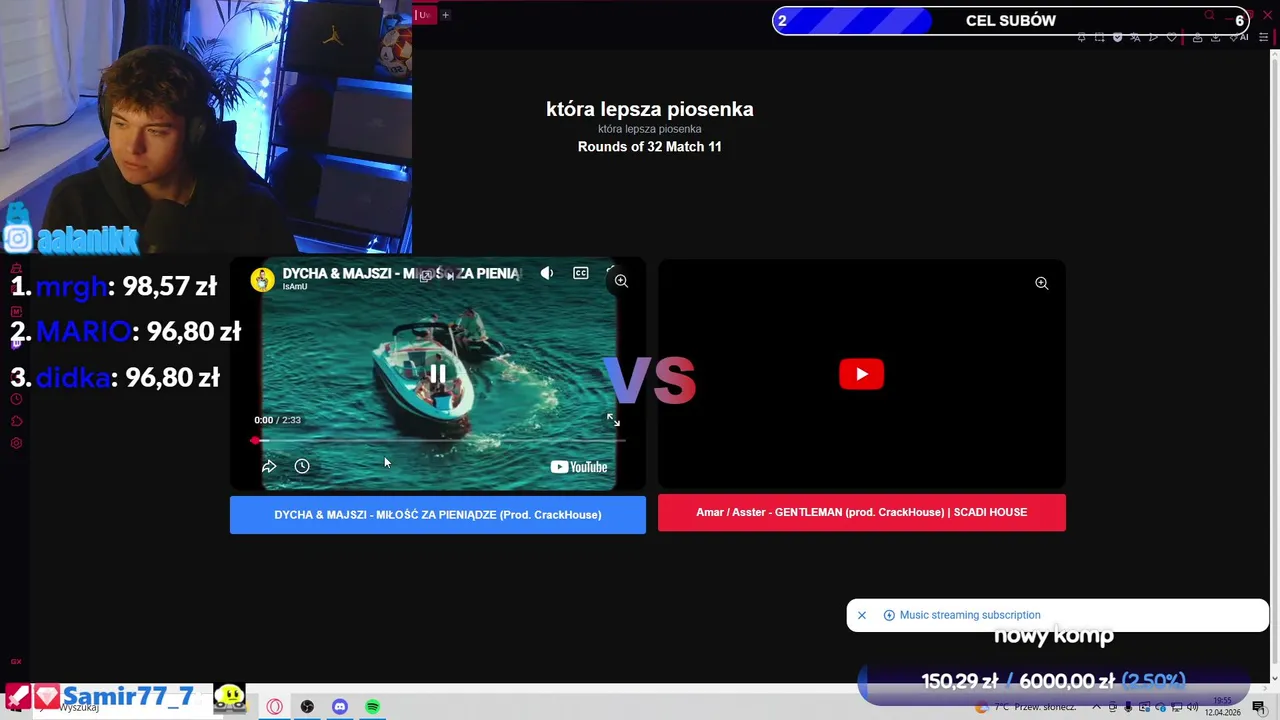Open the AI assistant icon
Screen dimensions: 1280x720
coord(1240,37)
